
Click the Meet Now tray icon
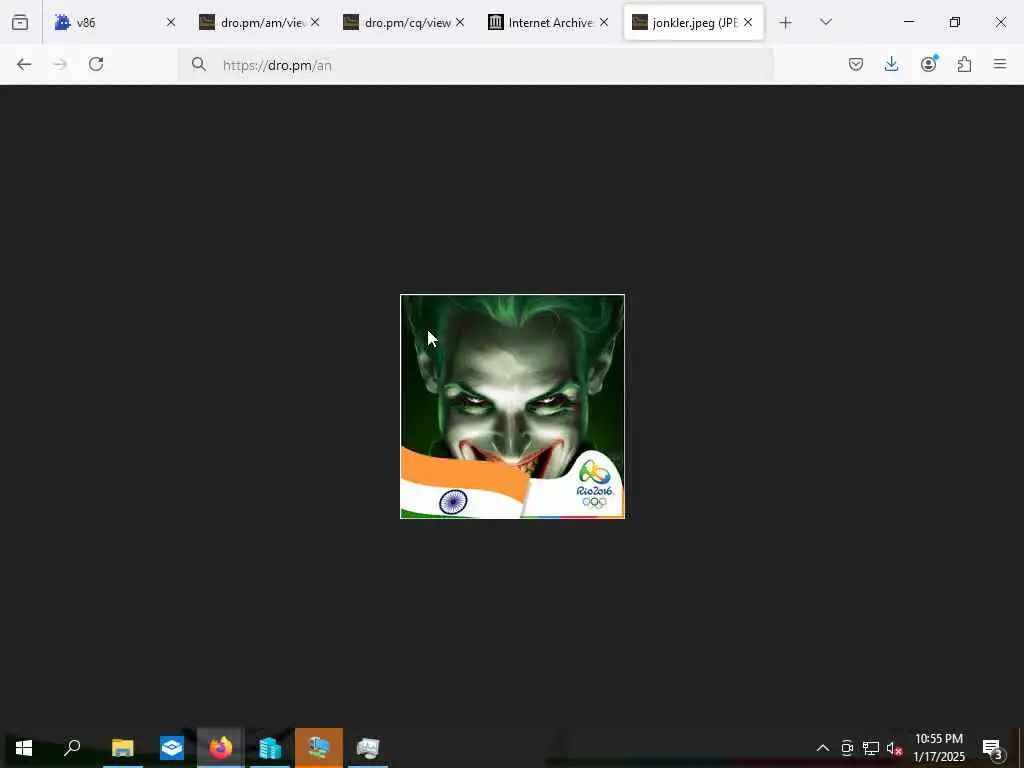(x=847, y=748)
